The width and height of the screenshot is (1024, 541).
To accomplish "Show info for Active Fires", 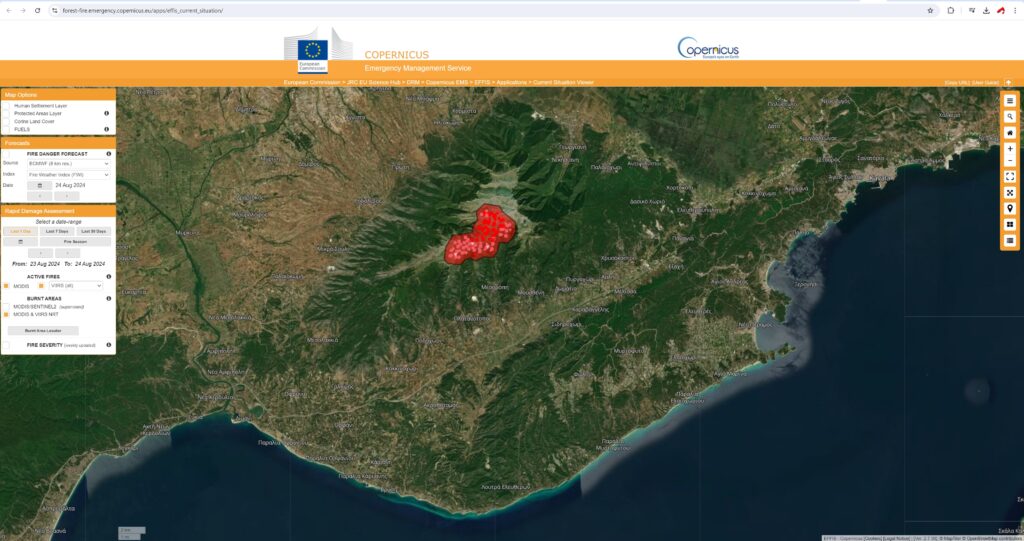I will [108, 276].
